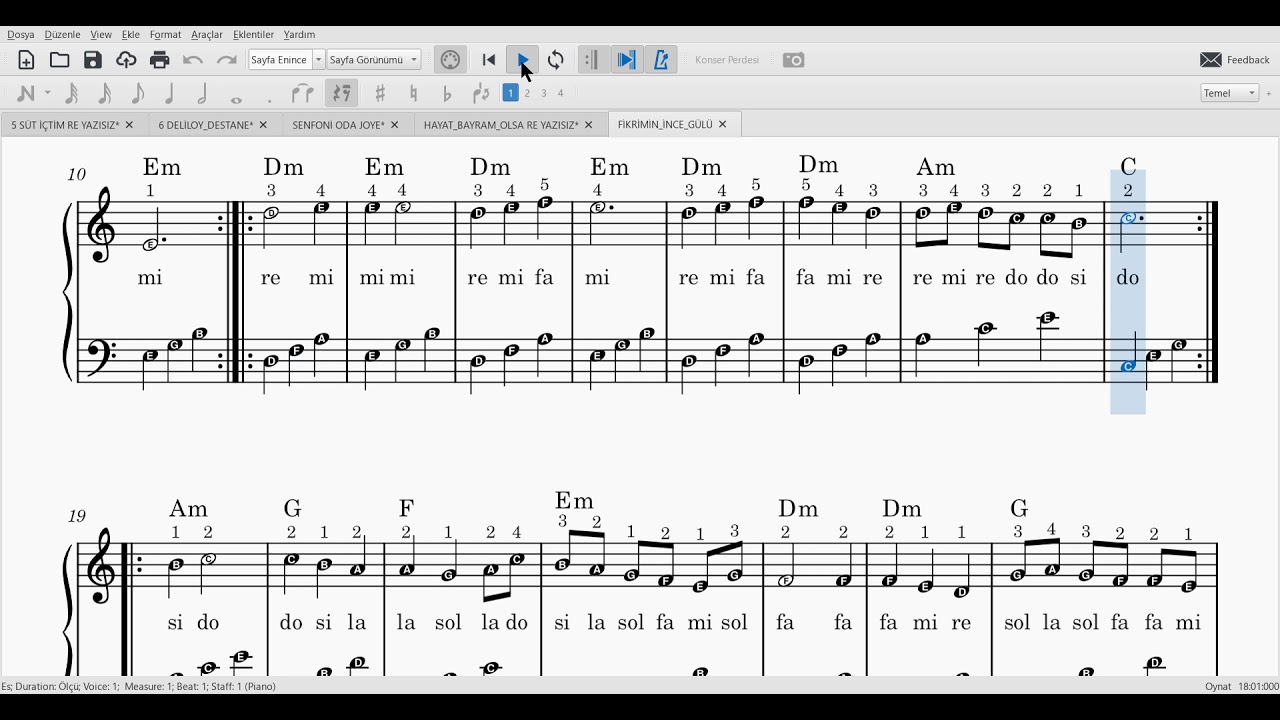Select voice 4

point(560,93)
